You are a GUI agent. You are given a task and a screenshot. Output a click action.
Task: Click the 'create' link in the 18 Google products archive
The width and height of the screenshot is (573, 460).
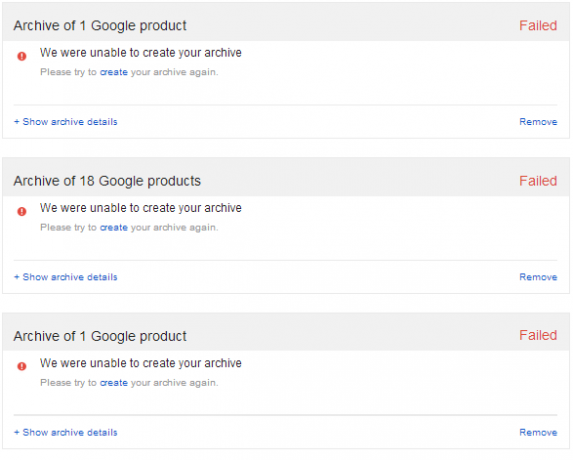[x=114, y=227]
